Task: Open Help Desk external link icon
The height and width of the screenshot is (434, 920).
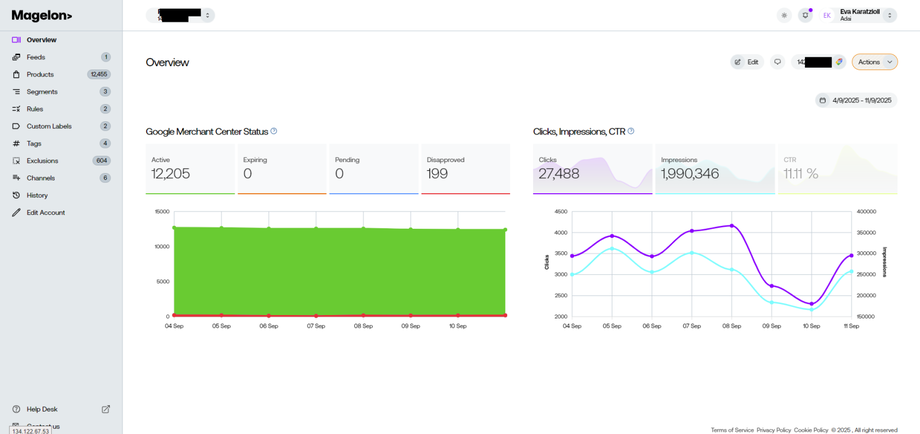Action: 106,409
